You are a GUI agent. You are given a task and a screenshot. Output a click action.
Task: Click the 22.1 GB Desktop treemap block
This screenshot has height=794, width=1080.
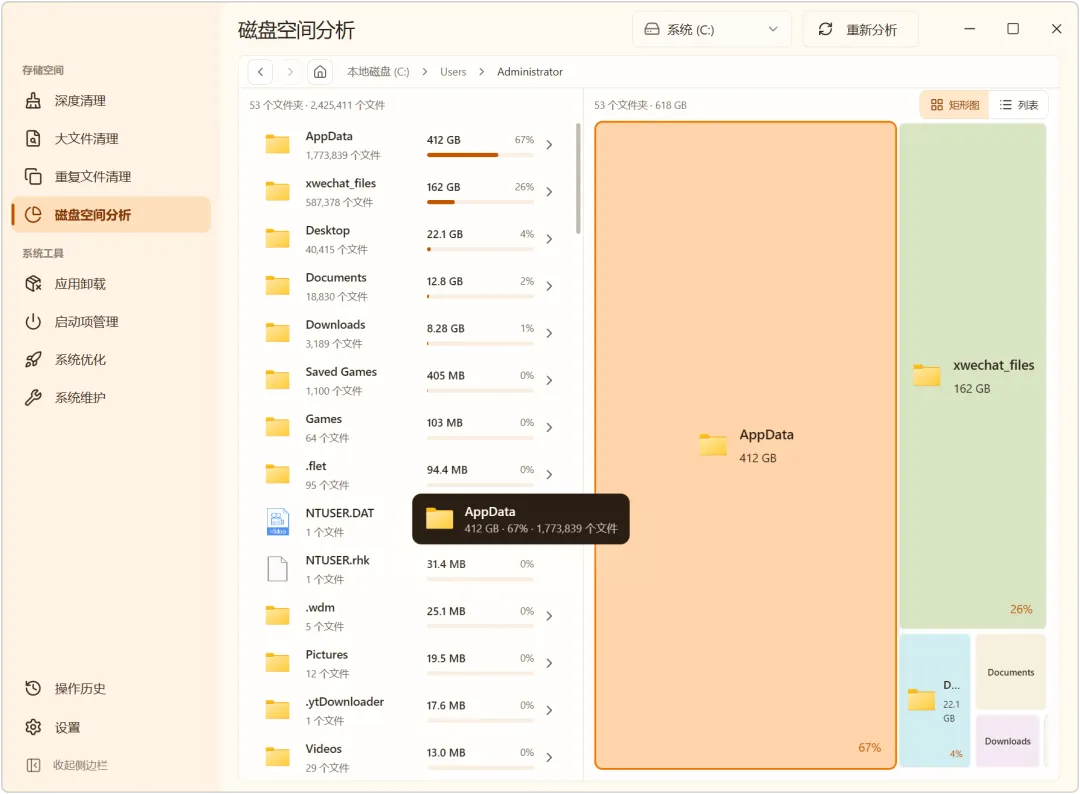pos(935,700)
